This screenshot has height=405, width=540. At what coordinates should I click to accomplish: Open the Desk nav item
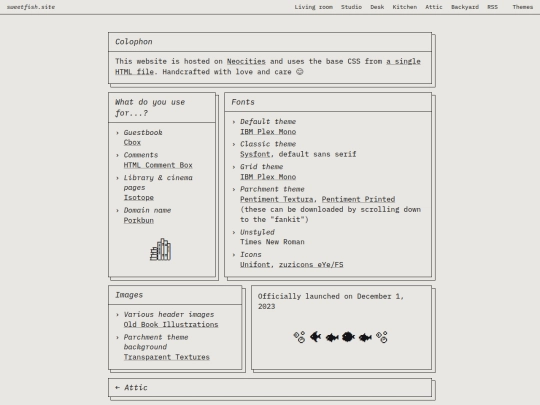(x=377, y=7)
